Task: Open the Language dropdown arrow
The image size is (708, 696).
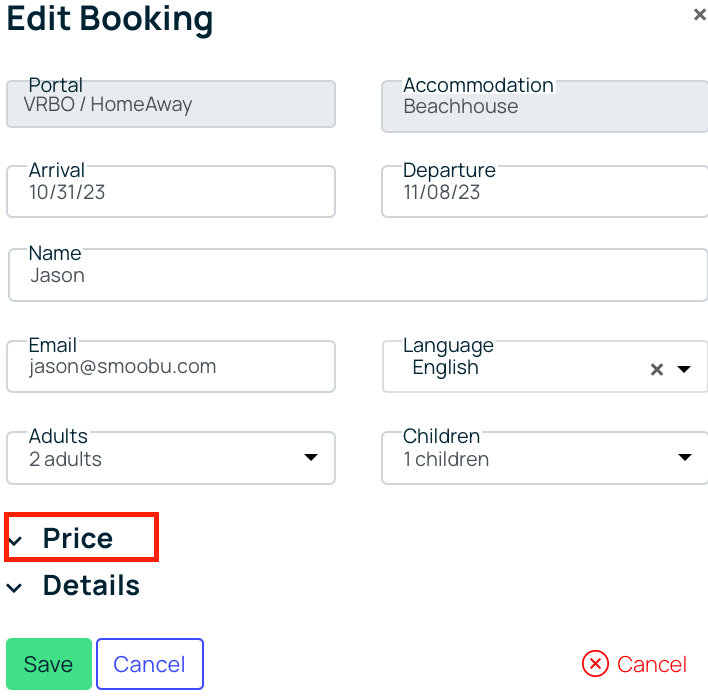Action: pos(684,369)
